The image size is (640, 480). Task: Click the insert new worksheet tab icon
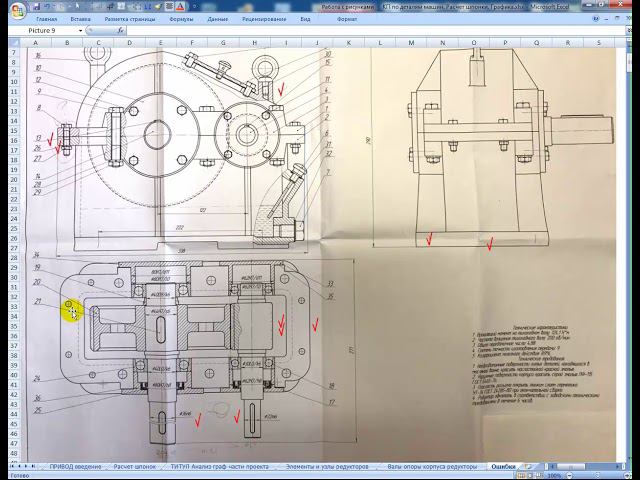529,467
